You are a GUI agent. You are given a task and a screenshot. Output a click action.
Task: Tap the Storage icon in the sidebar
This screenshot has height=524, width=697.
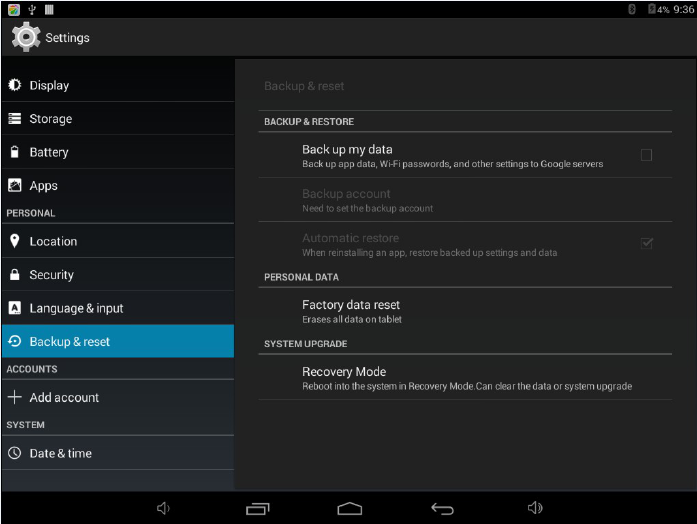[15, 118]
